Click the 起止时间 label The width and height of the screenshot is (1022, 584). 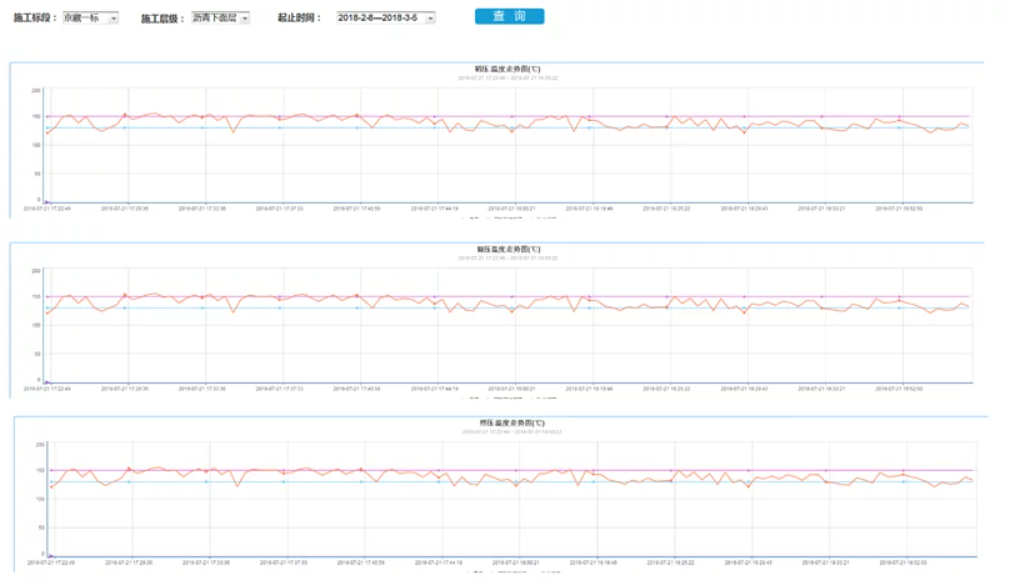point(299,18)
